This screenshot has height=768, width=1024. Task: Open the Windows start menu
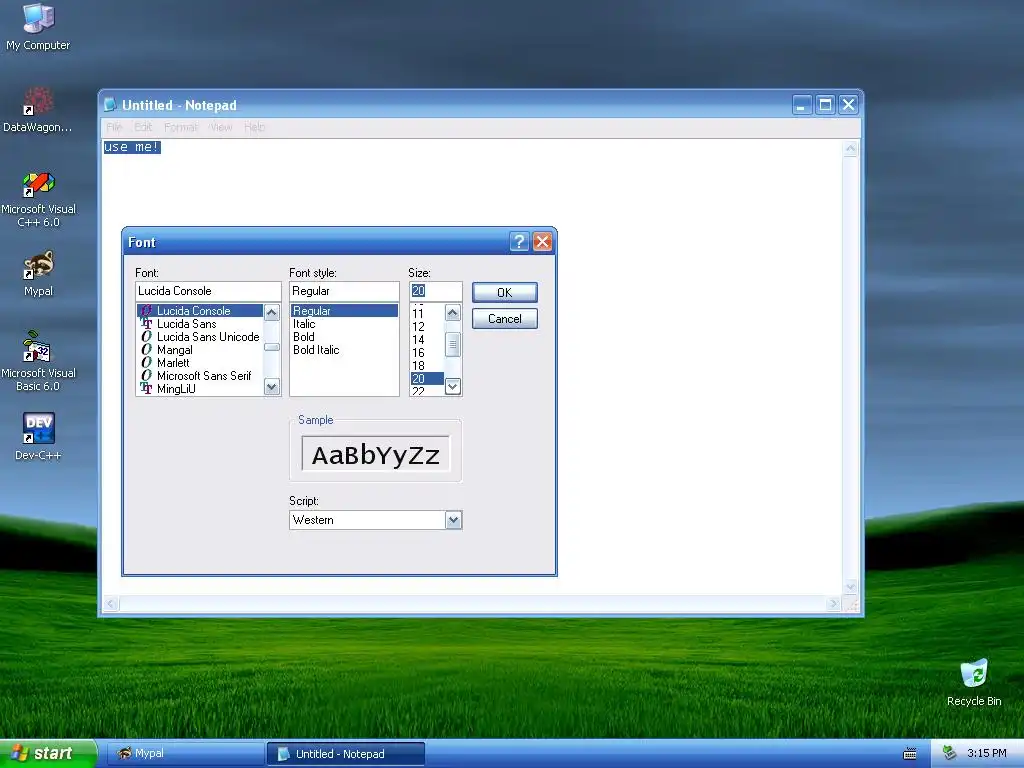click(48, 754)
